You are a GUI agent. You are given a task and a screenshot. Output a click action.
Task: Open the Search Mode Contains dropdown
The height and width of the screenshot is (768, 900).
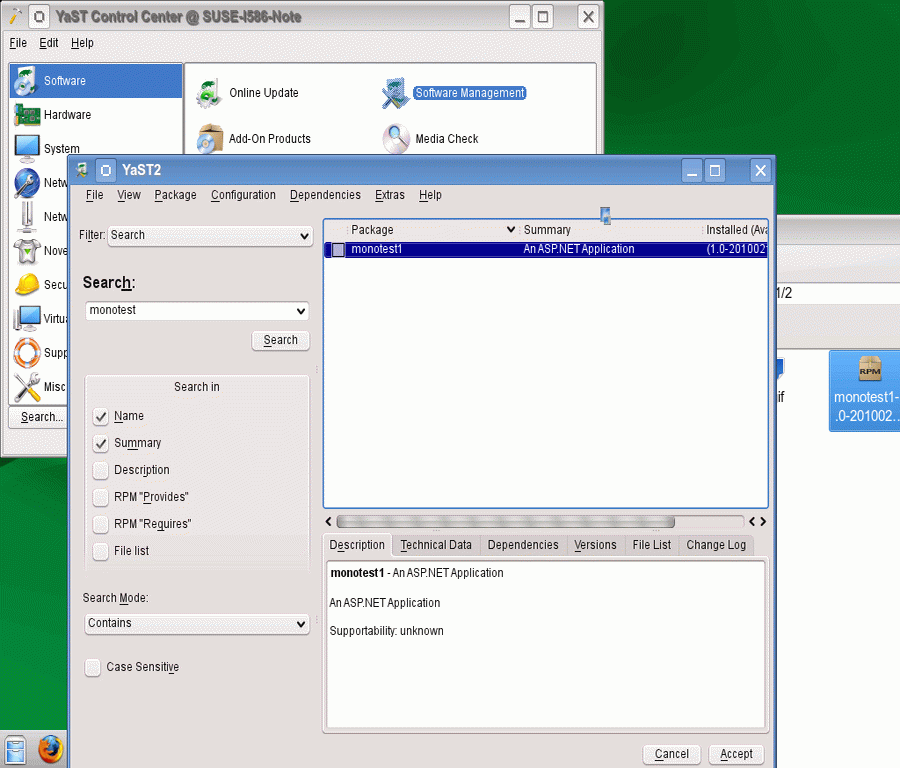(197, 624)
